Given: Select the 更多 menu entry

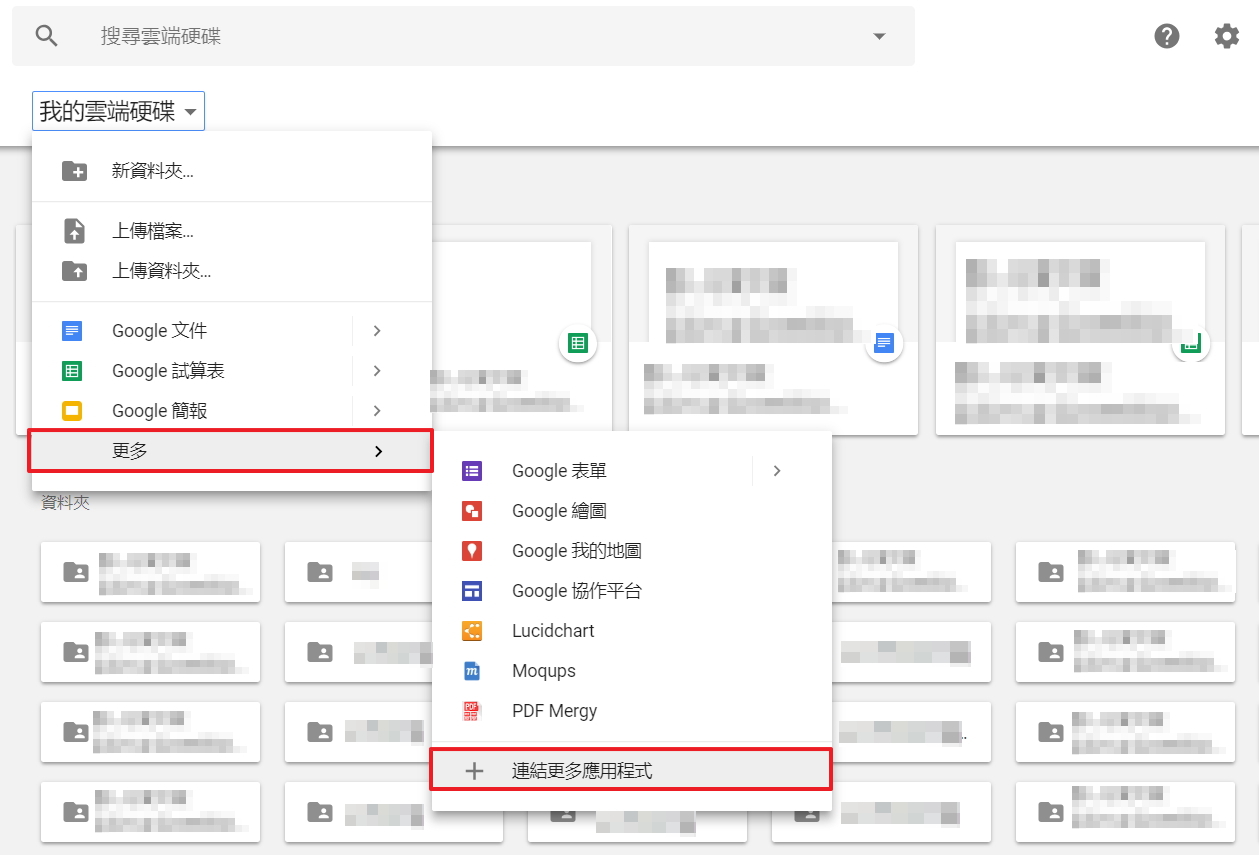Looking at the screenshot, I should click(232, 451).
